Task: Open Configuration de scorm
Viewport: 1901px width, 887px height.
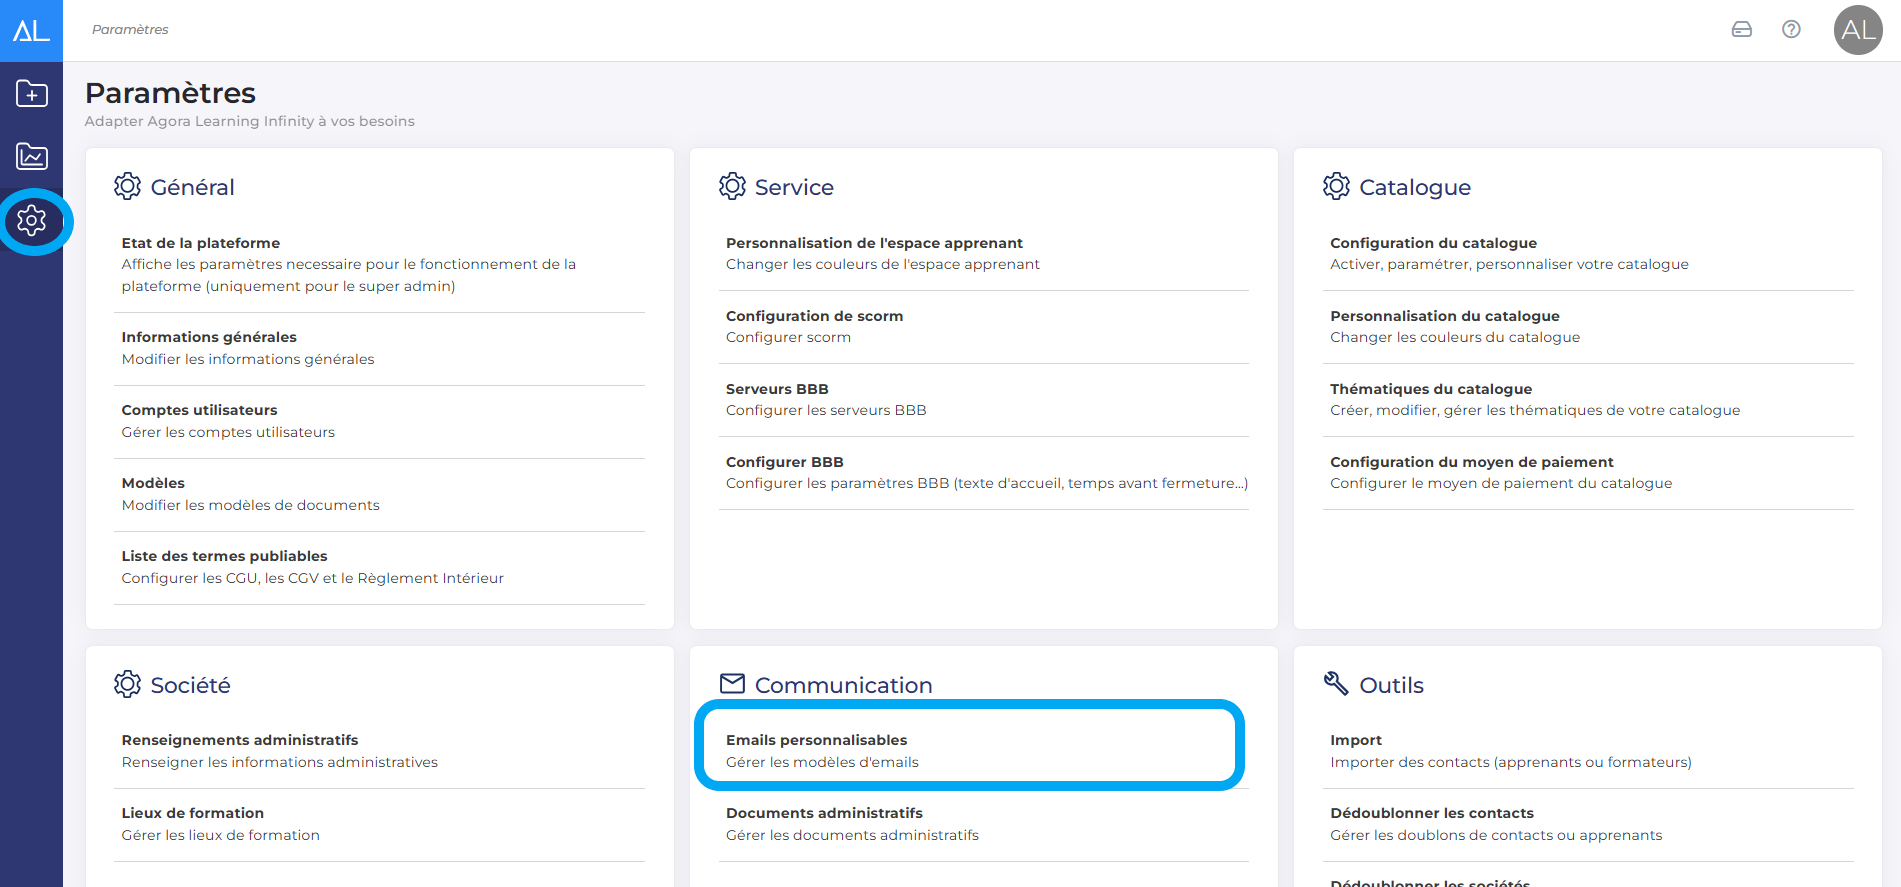Action: click(814, 316)
